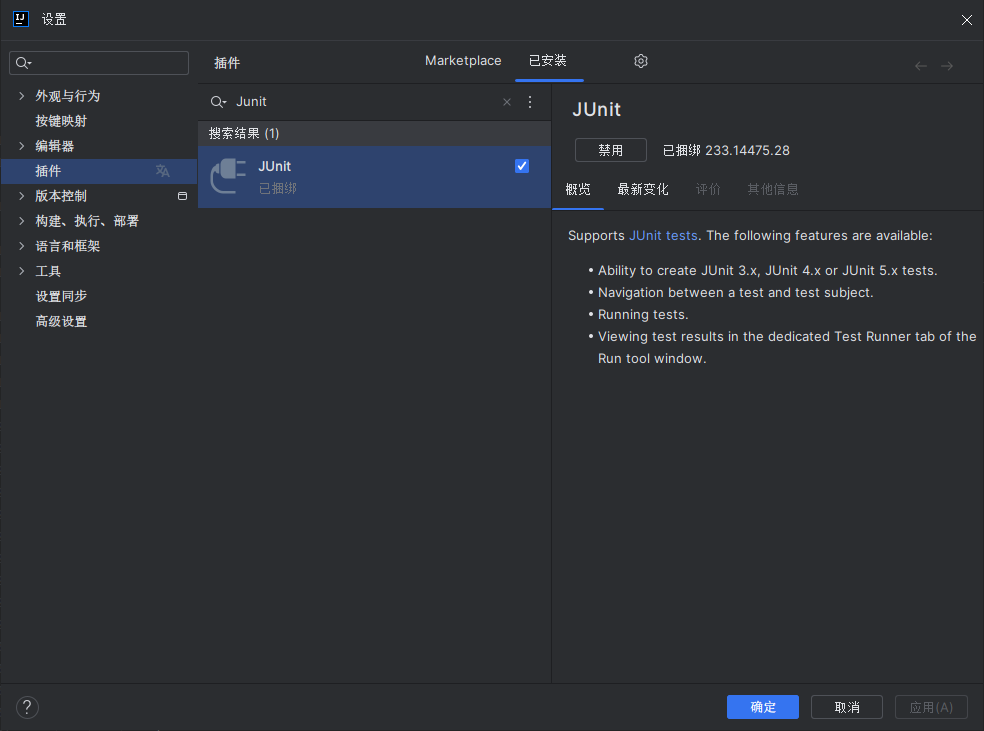984x731 pixels.
Task: Select 高级设置 in the settings tree
Action: click(x=61, y=321)
